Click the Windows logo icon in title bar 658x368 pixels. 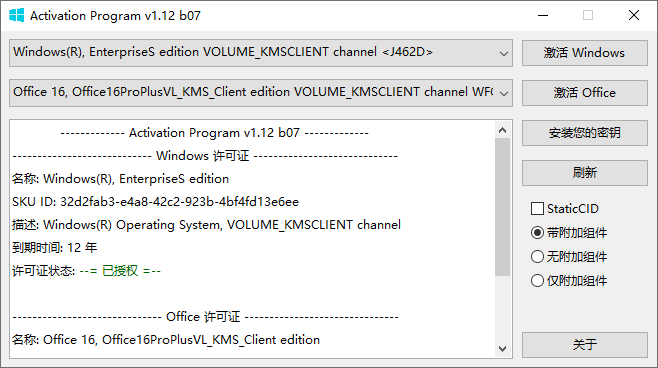(x=16, y=16)
